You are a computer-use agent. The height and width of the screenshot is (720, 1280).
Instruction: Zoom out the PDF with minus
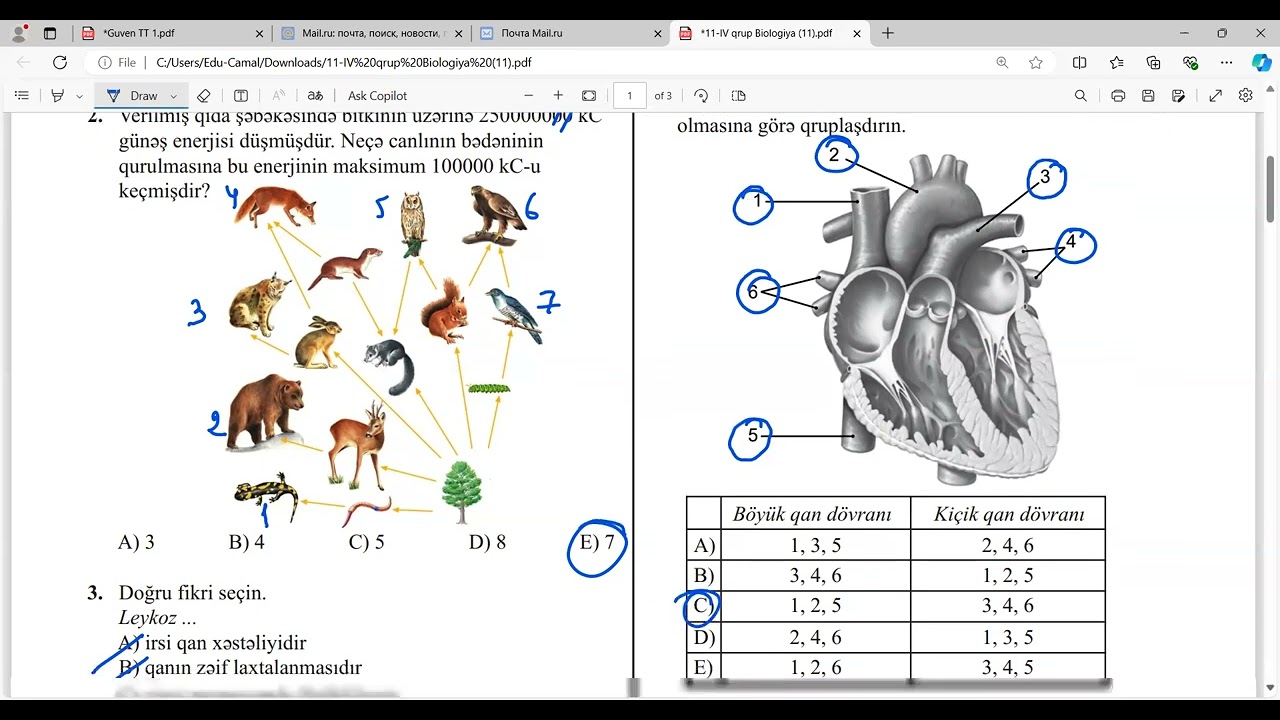[x=529, y=96]
